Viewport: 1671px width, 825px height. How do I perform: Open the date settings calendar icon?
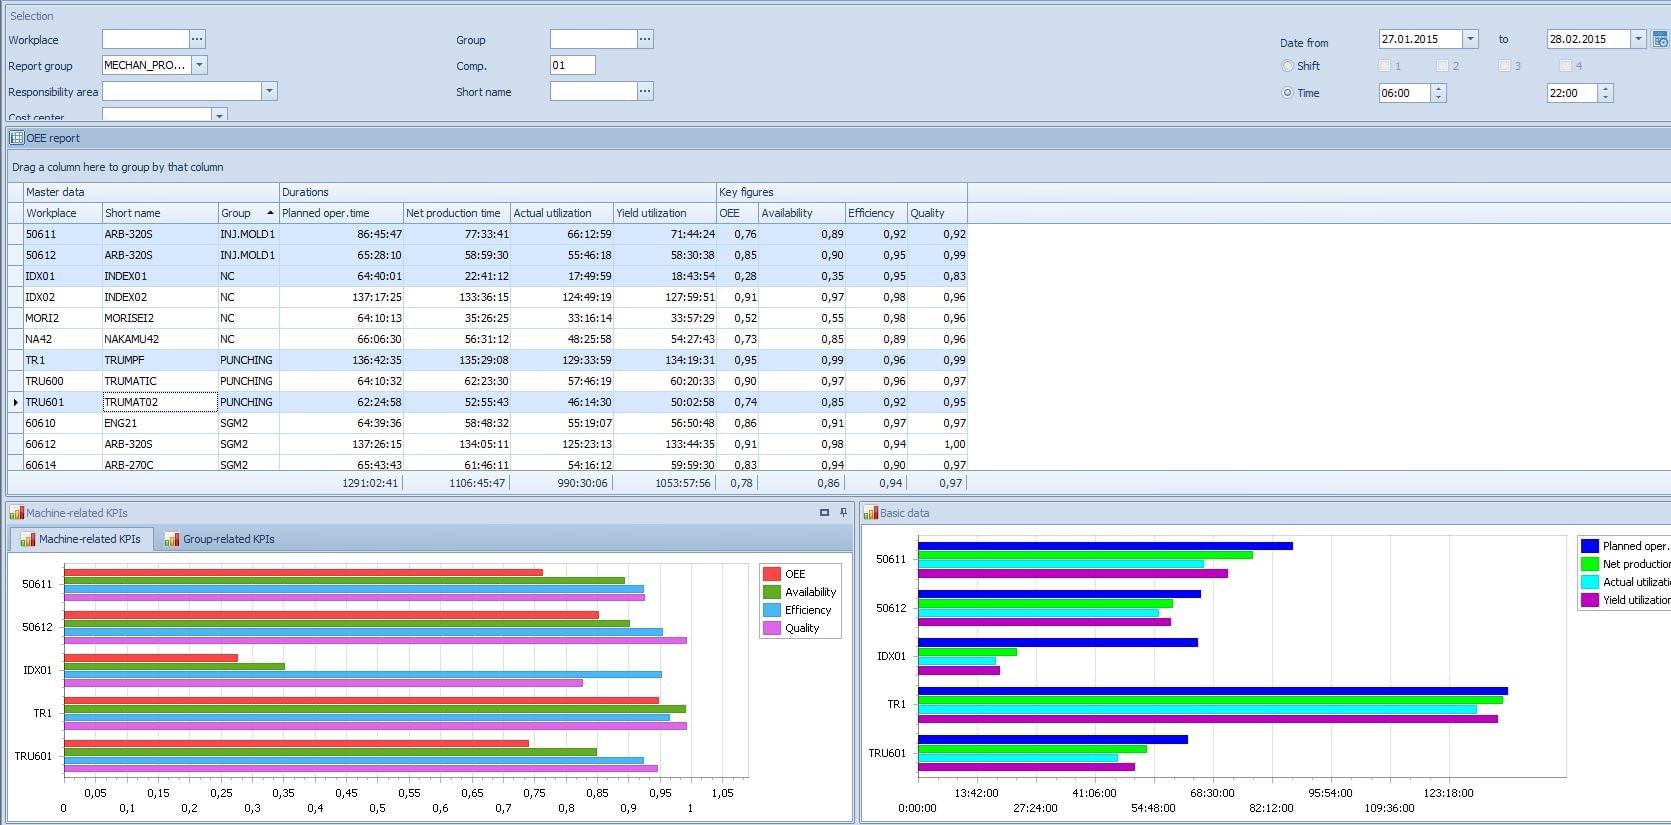(1660, 40)
